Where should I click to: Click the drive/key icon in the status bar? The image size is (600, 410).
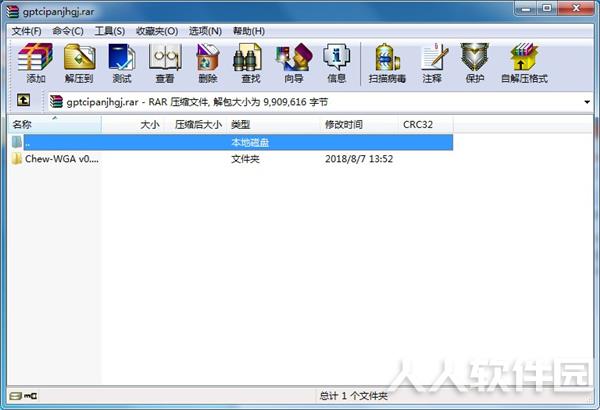point(24,395)
